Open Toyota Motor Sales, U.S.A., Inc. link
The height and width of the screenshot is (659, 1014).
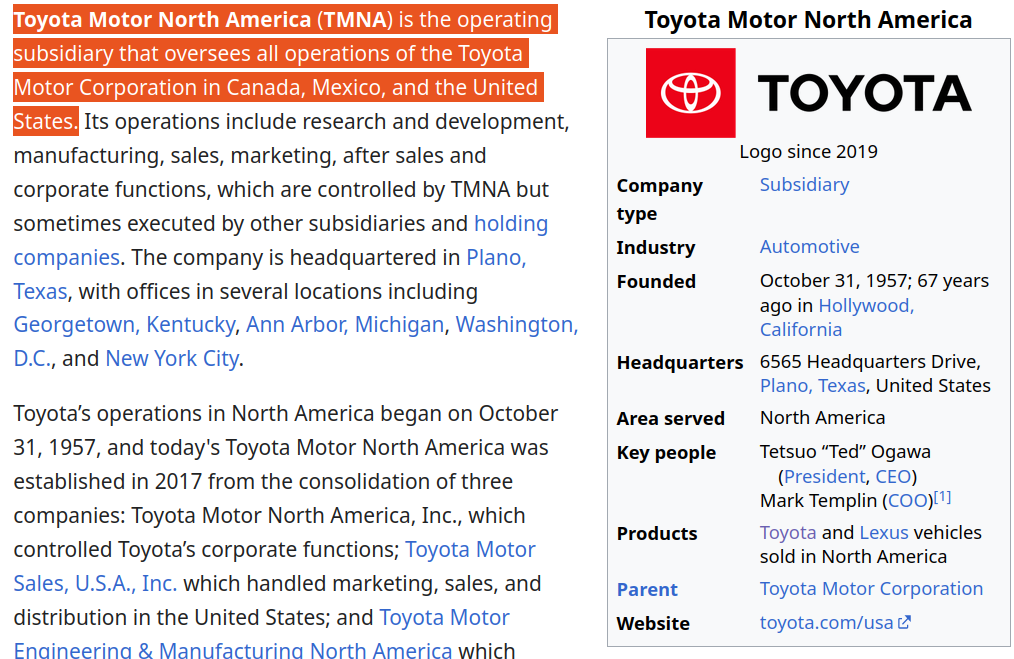(x=470, y=550)
